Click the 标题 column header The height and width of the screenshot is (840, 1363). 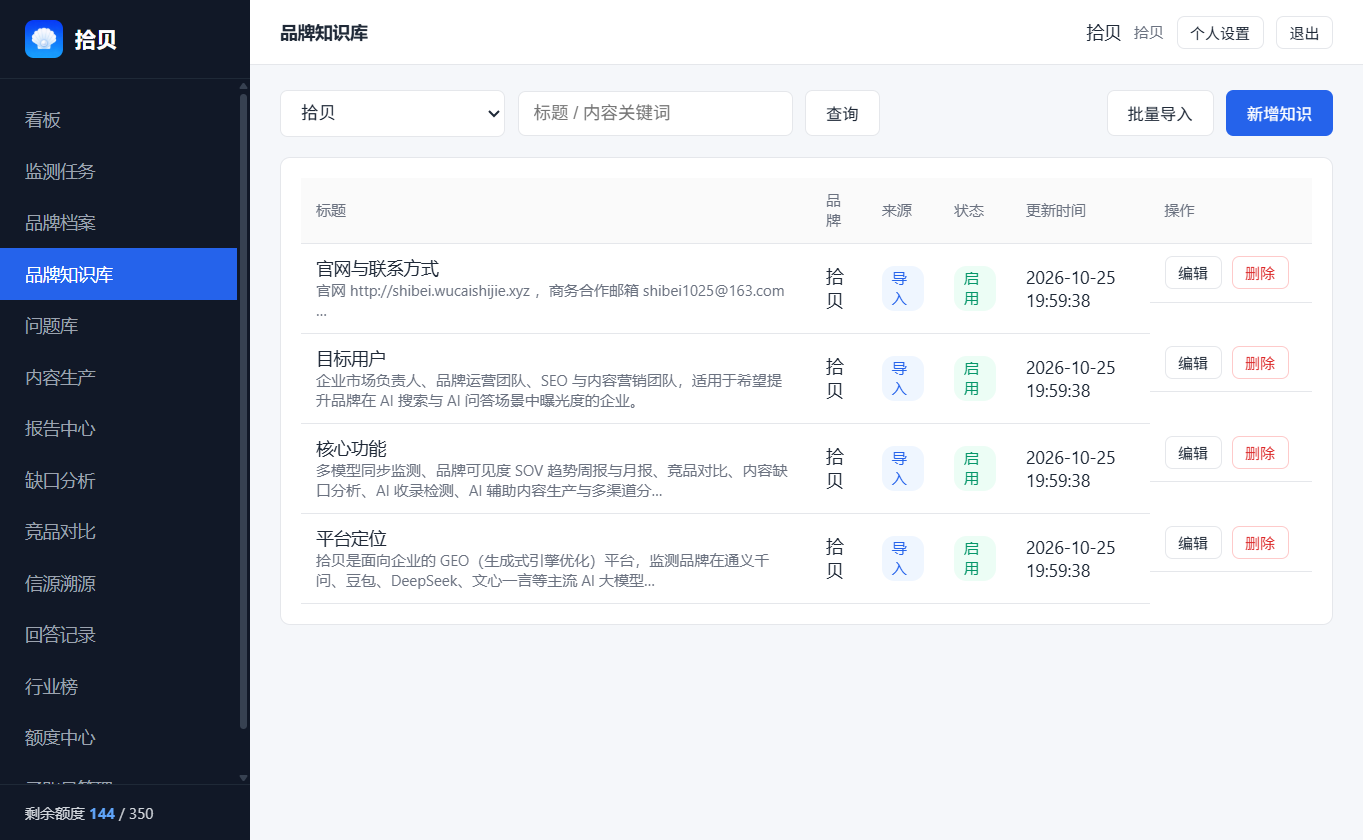tap(331, 211)
